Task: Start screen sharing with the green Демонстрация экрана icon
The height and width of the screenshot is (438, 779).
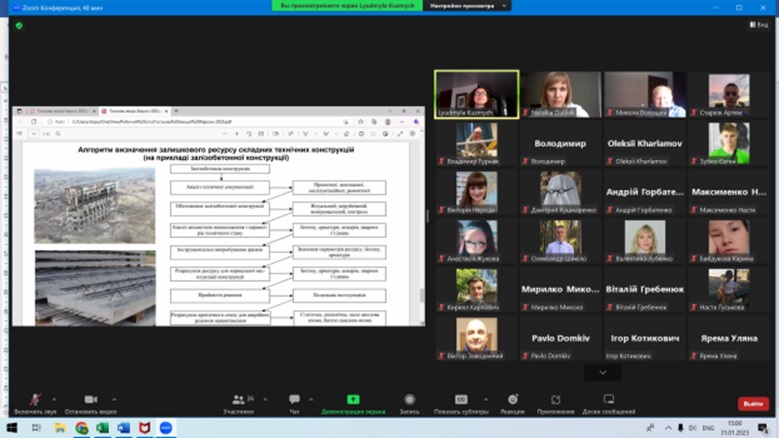Action: coord(353,400)
